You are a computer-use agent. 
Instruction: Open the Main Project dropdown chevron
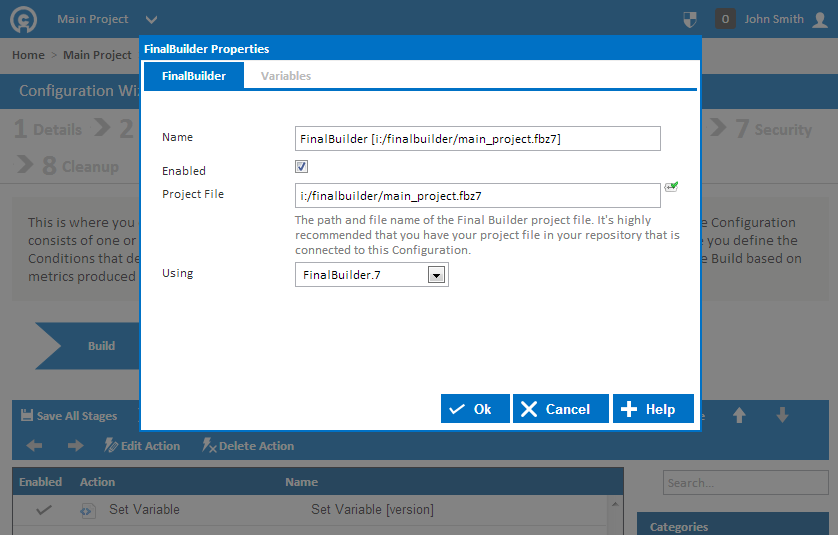click(152, 20)
